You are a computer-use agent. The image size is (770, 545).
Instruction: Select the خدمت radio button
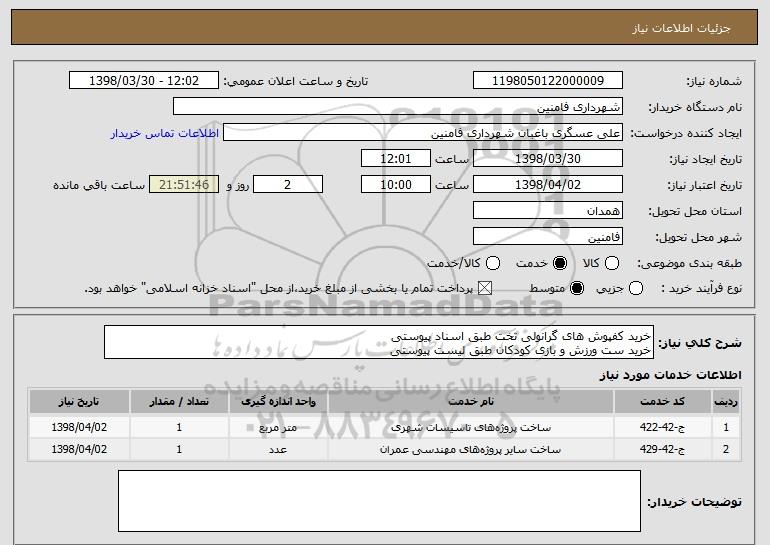560,263
